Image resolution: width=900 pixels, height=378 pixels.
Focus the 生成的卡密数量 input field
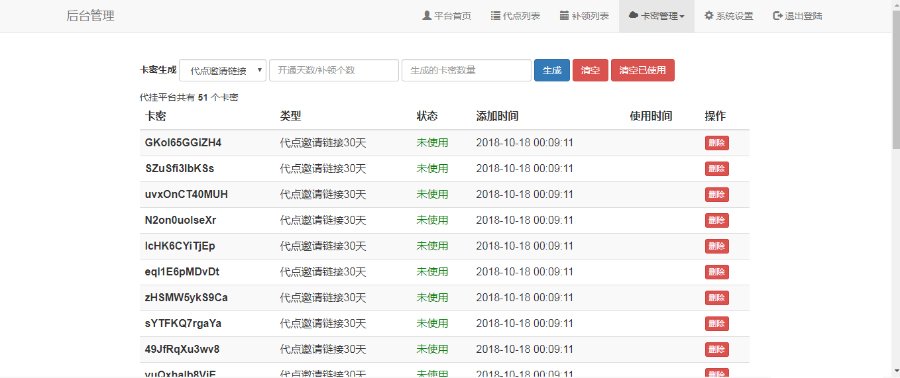click(467, 71)
